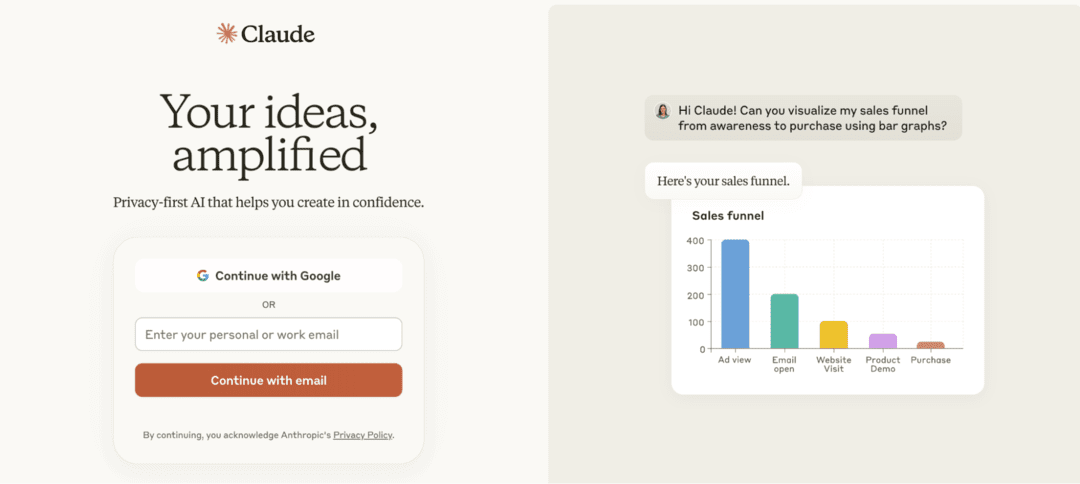1080x484 pixels.
Task: Click the user's sales funnel request message
Action: [812, 118]
